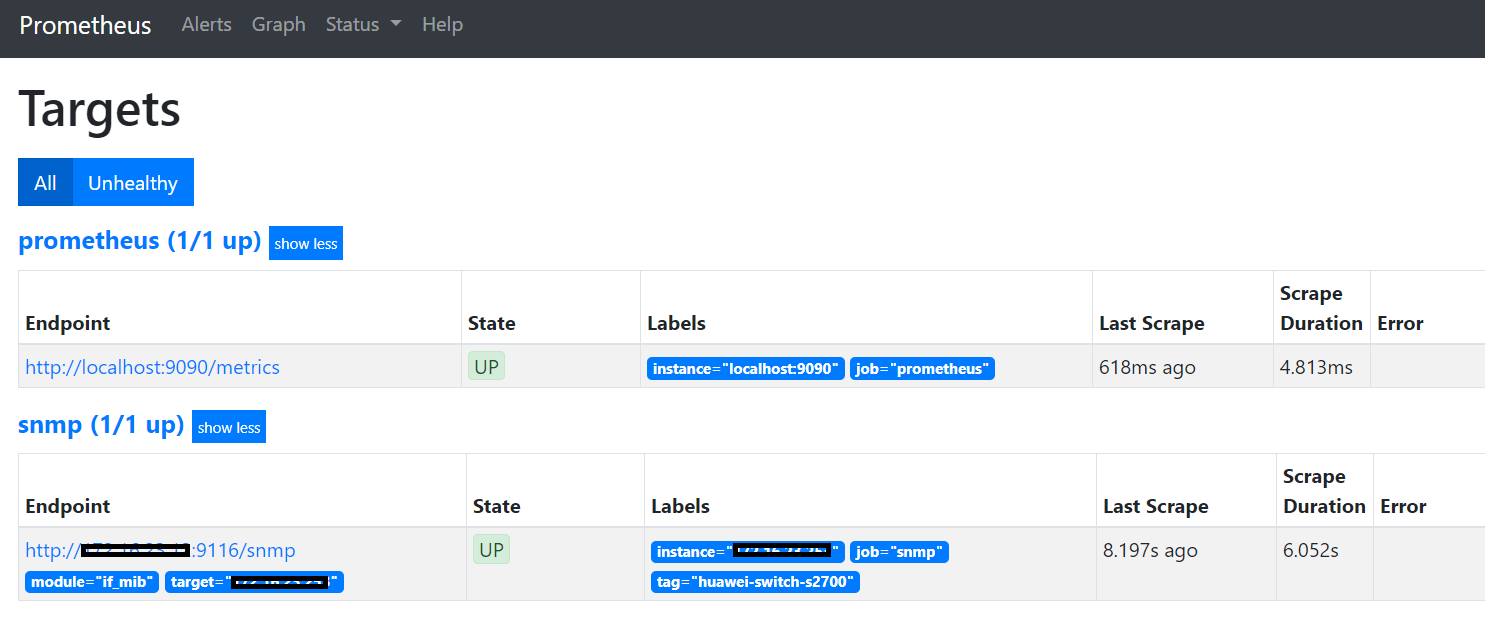Viewport: 1485px width, 626px height.
Task: Click Scrape Duration header in prometheus table
Action: (x=1321, y=308)
